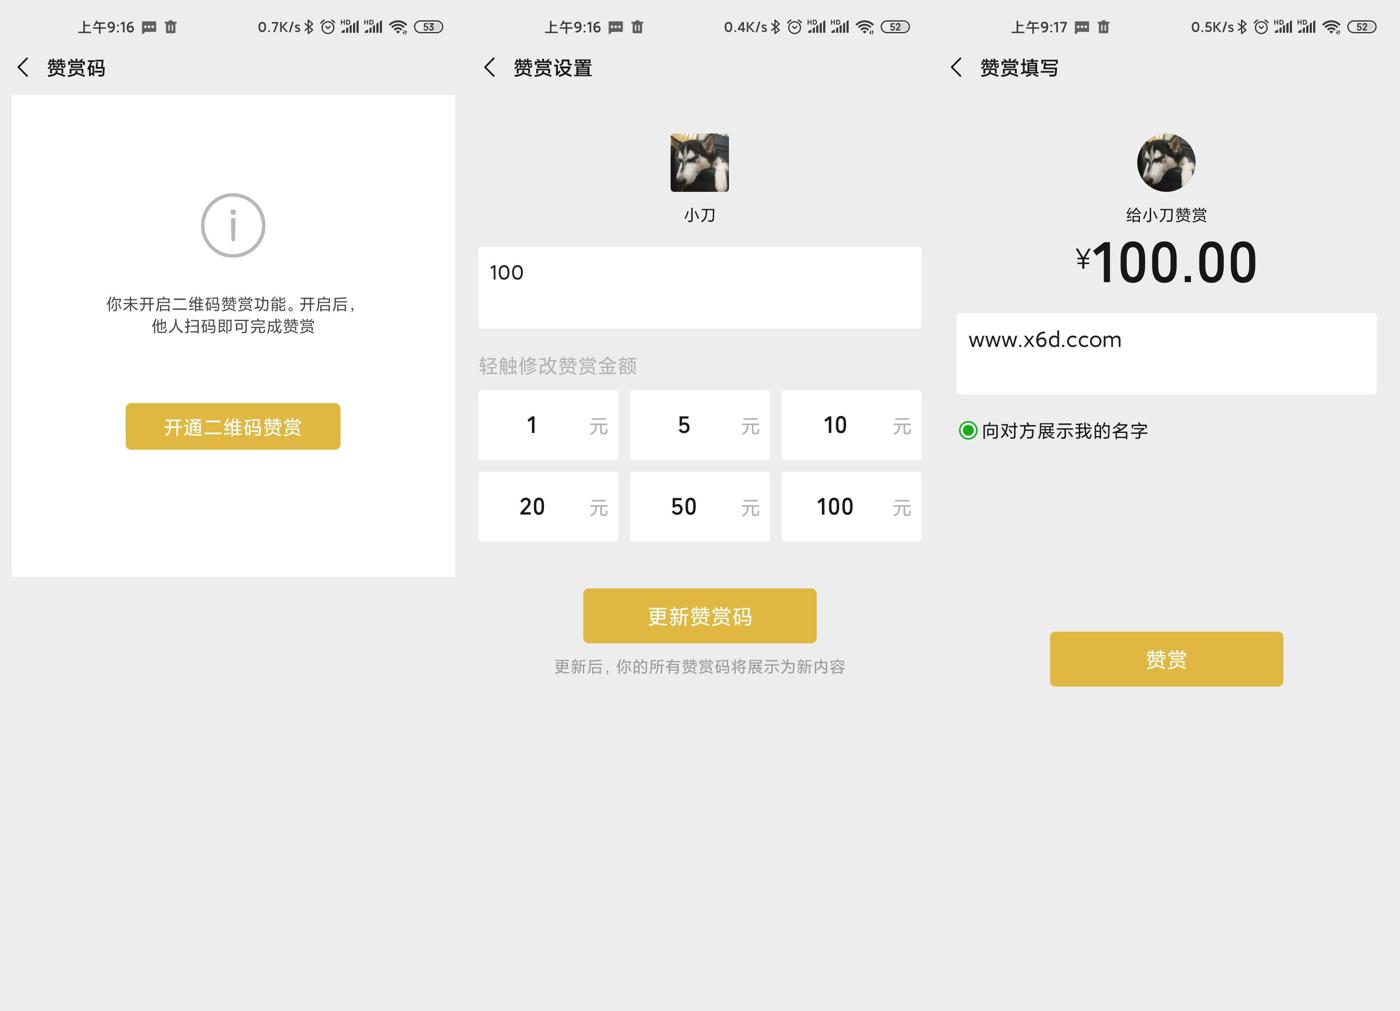1400x1011 pixels.
Task: Click the www.x6d.ccom text field
Action: (1166, 353)
